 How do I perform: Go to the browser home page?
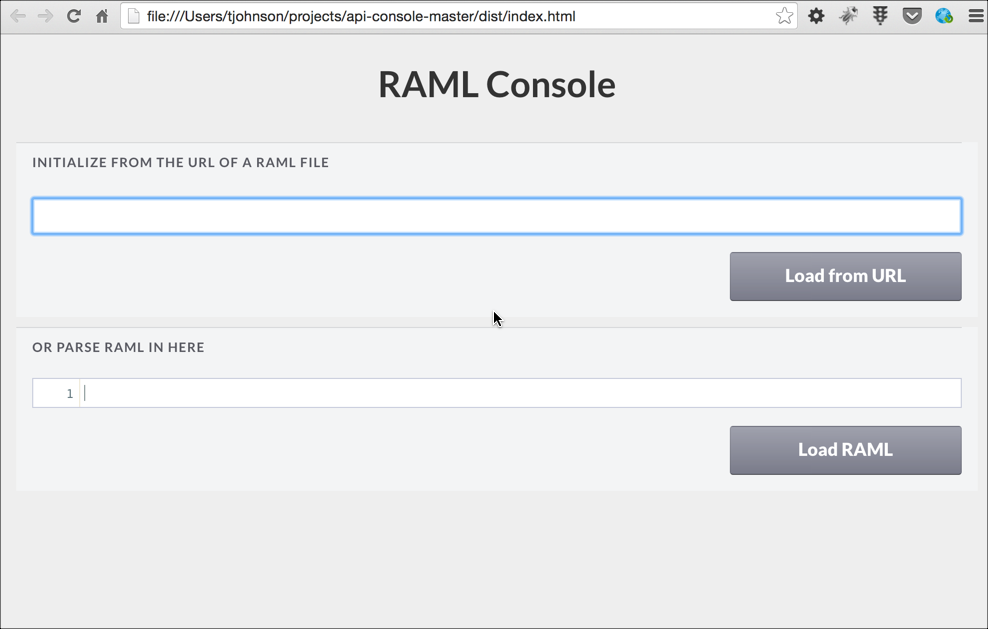tap(102, 16)
